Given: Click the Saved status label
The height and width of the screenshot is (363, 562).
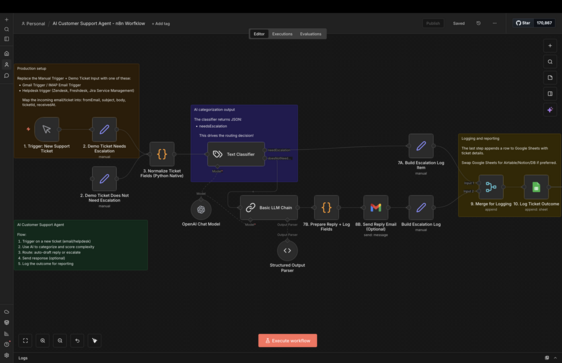Looking at the screenshot, I should [x=459, y=23].
